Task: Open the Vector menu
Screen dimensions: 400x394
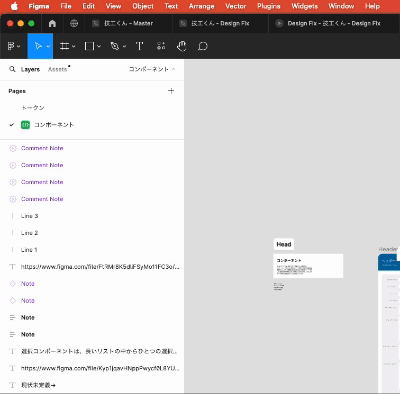Action: 236,6
